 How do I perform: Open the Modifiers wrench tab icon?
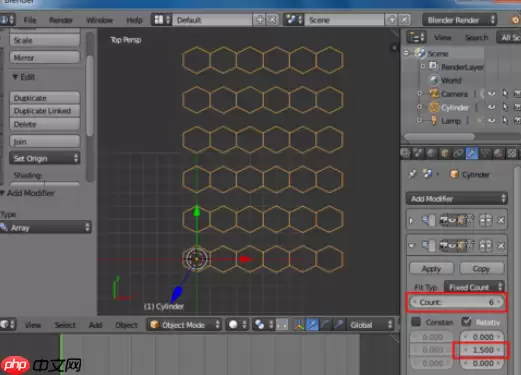click(x=472, y=153)
